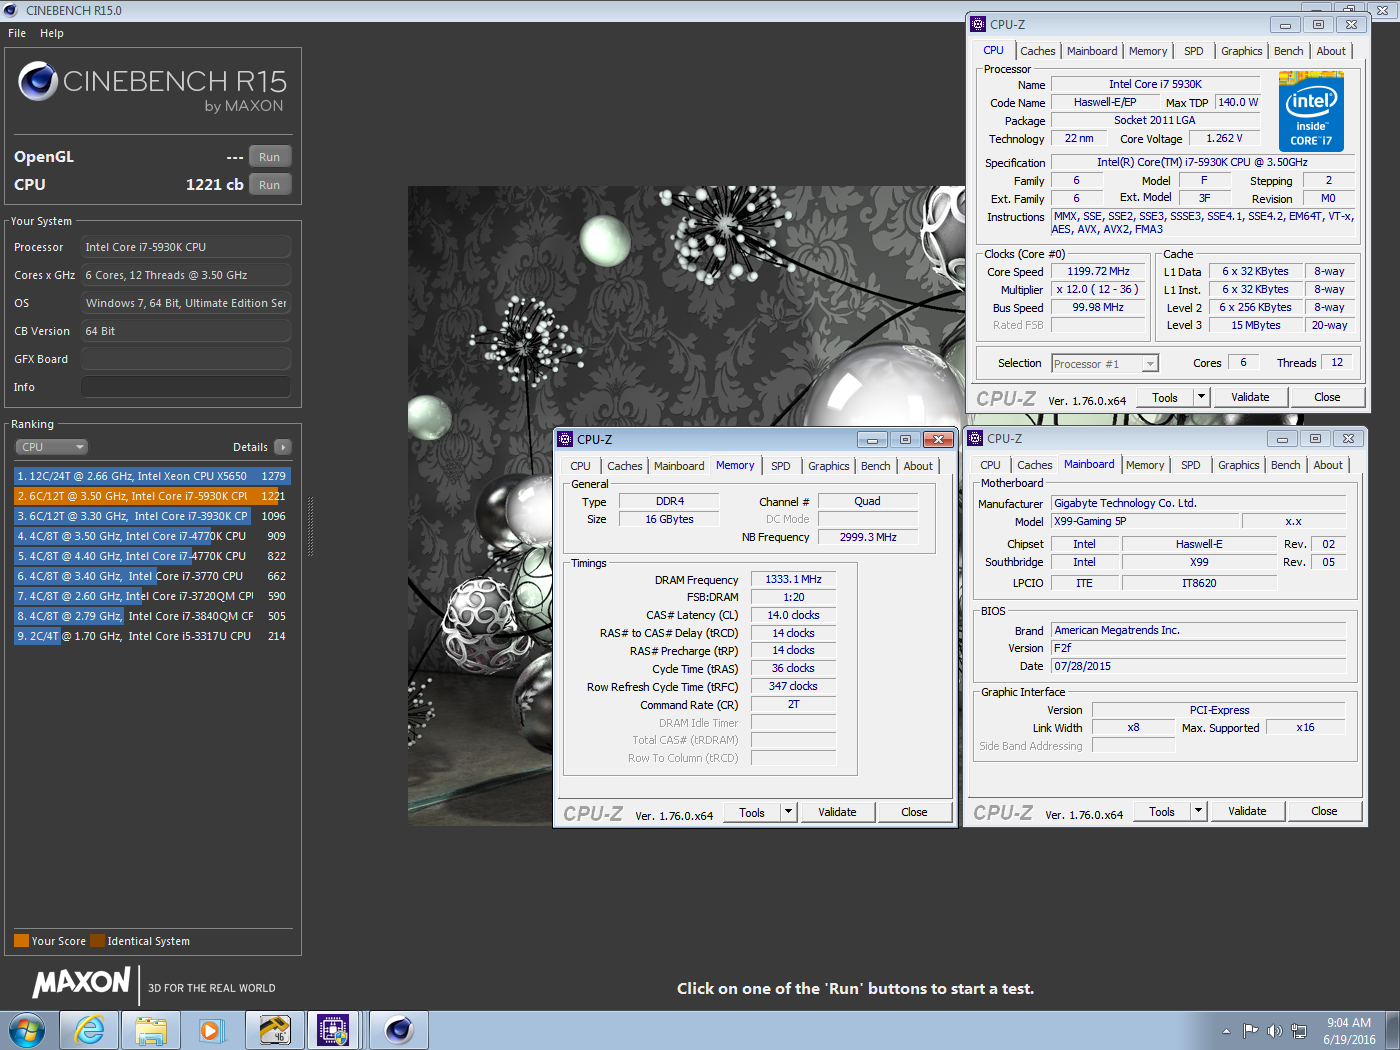Click the empty Info field
This screenshot has width=1400, height=1050.
coord(186,387)
